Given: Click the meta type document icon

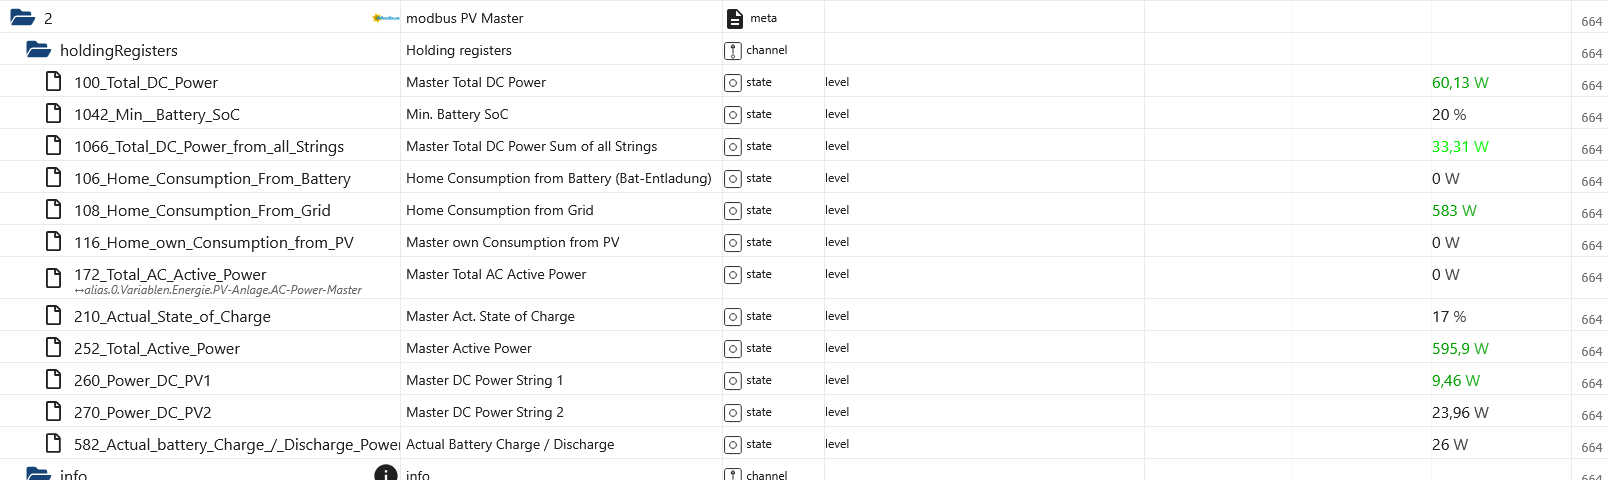Looking at the screenshot, I should [734, 18].
